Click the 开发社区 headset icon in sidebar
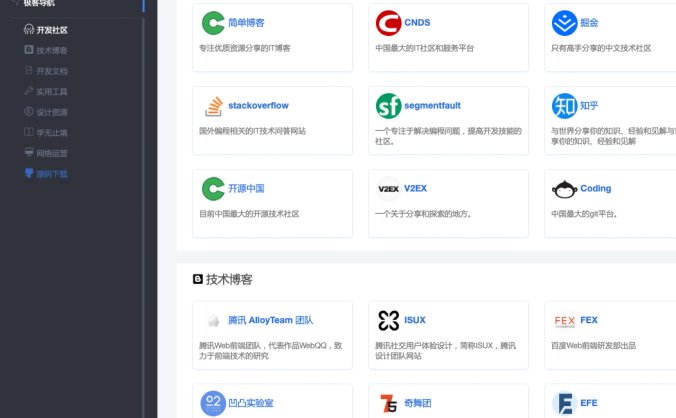The width and height of the screenshot is (676, 418). [x=29, y=29]
